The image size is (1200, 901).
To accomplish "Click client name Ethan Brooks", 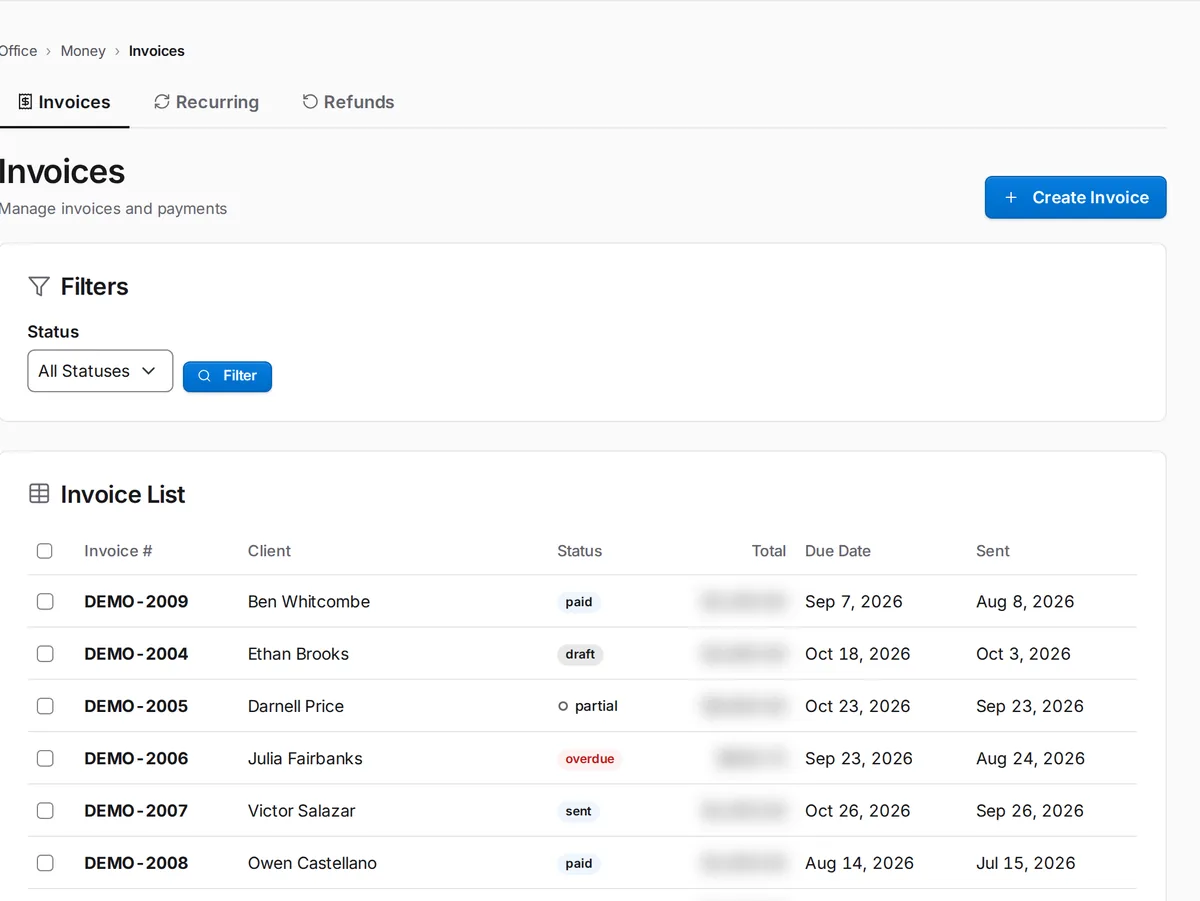I will click(298, 654).
